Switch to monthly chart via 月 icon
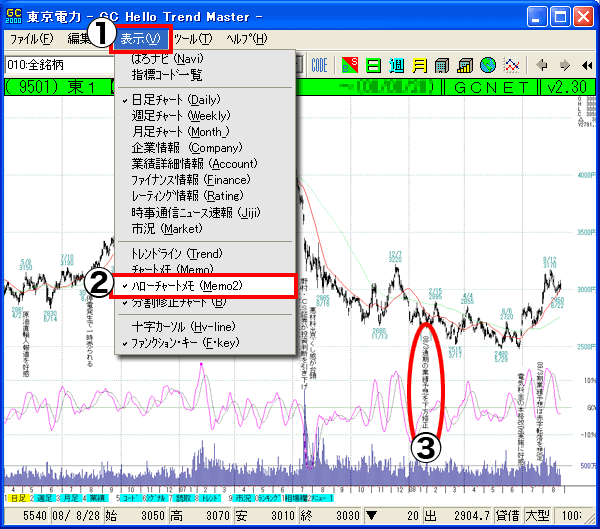 tap(419, 65)
